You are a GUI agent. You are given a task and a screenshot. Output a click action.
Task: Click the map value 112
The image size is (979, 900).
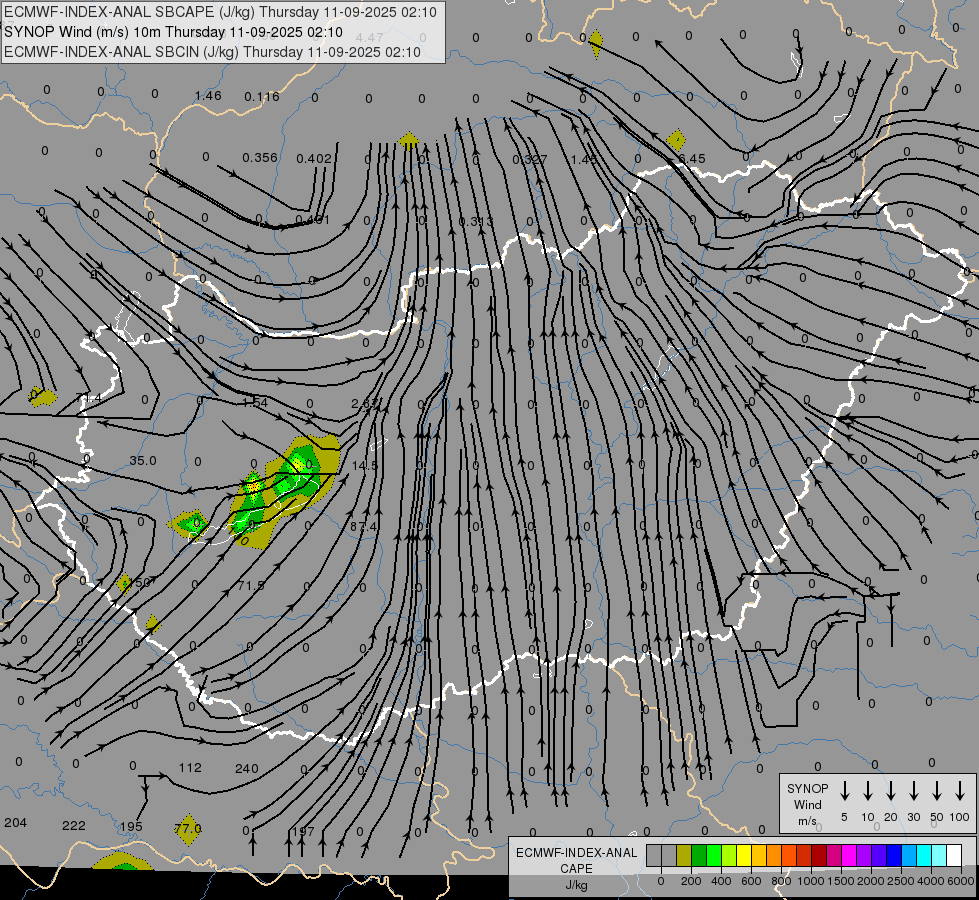click(x=190, y=768)
